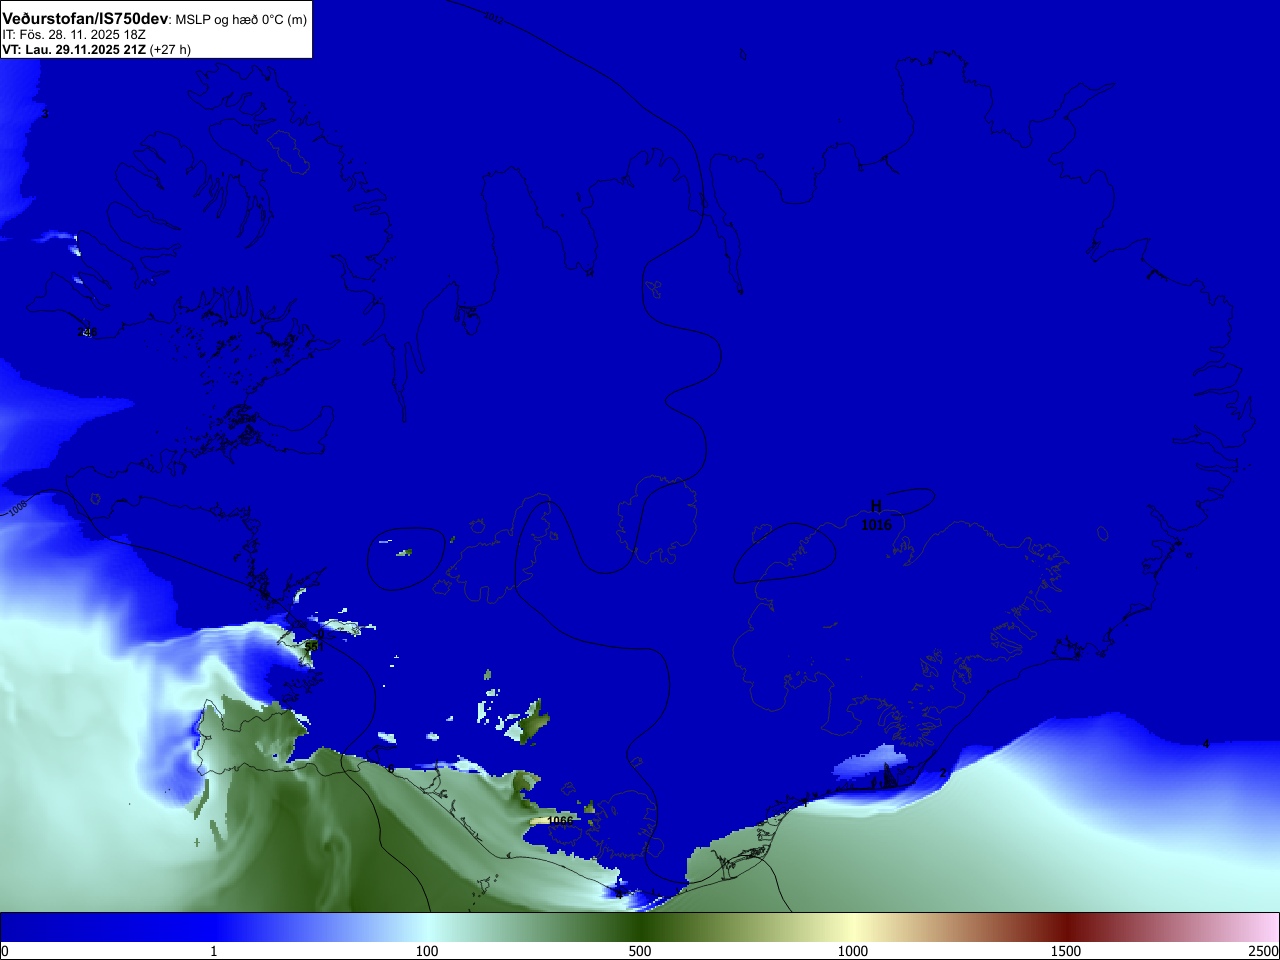Click the '1066' height label on map
1280x960 pixels.
coord(560,821)
